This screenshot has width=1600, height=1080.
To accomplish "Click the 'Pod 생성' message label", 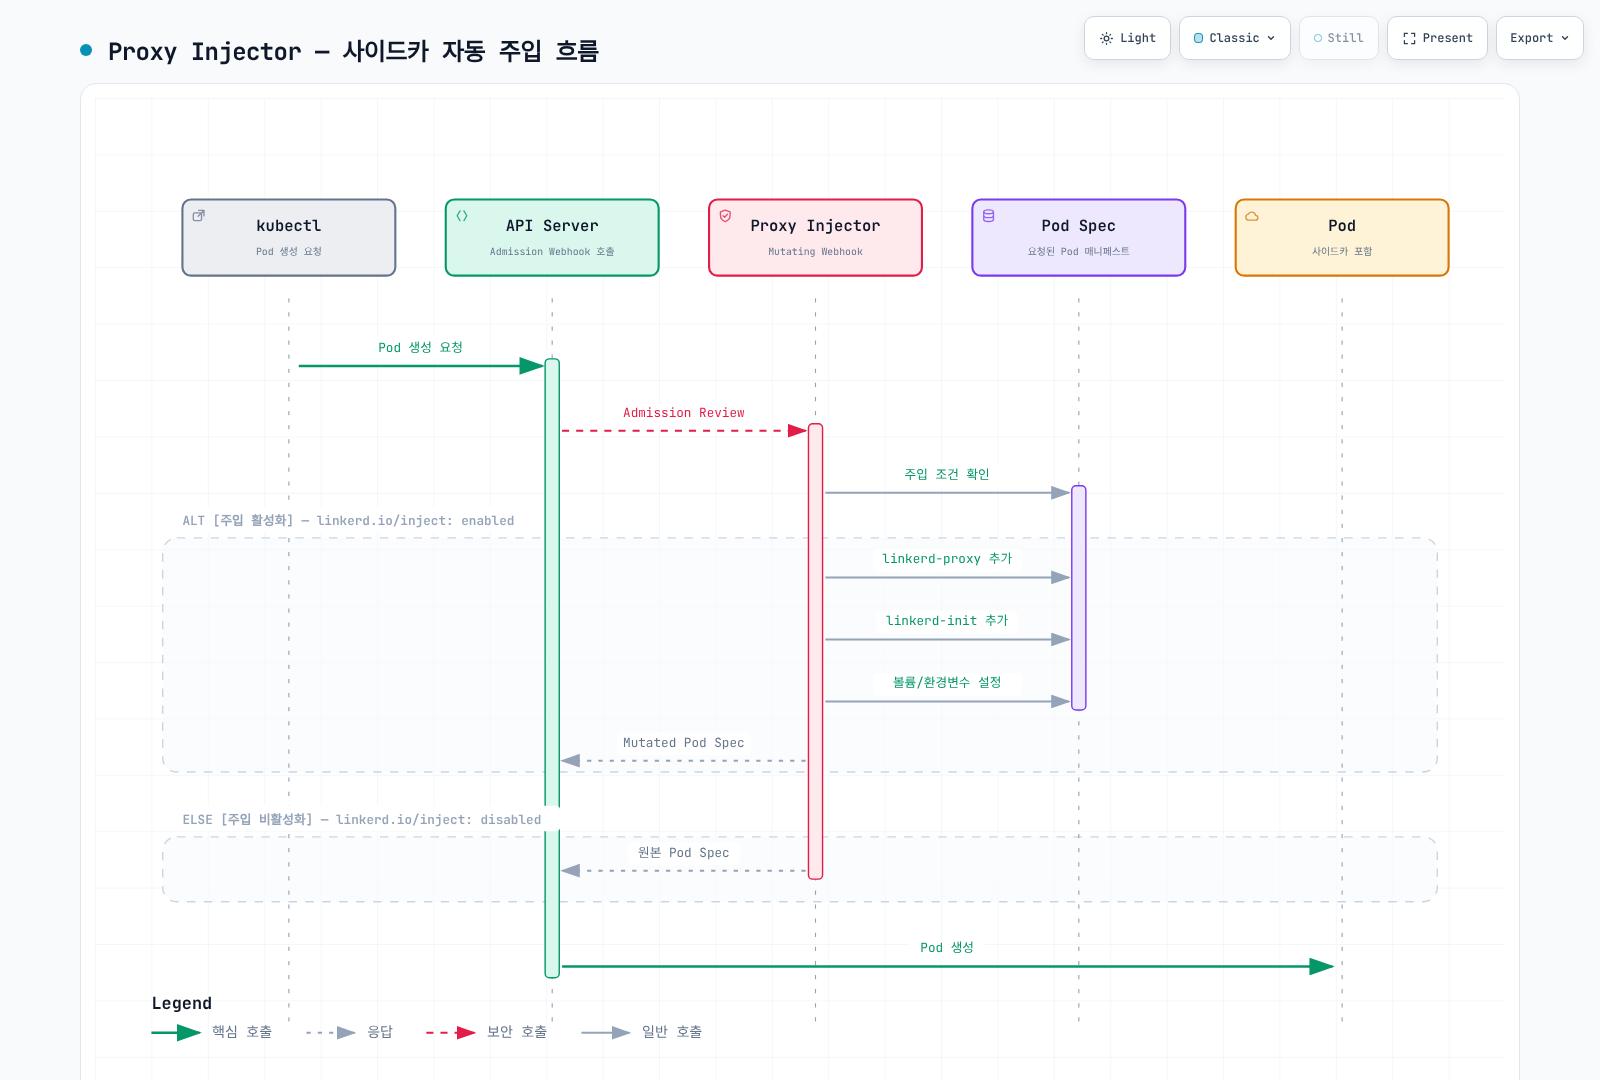I will (x=947, y=948).
